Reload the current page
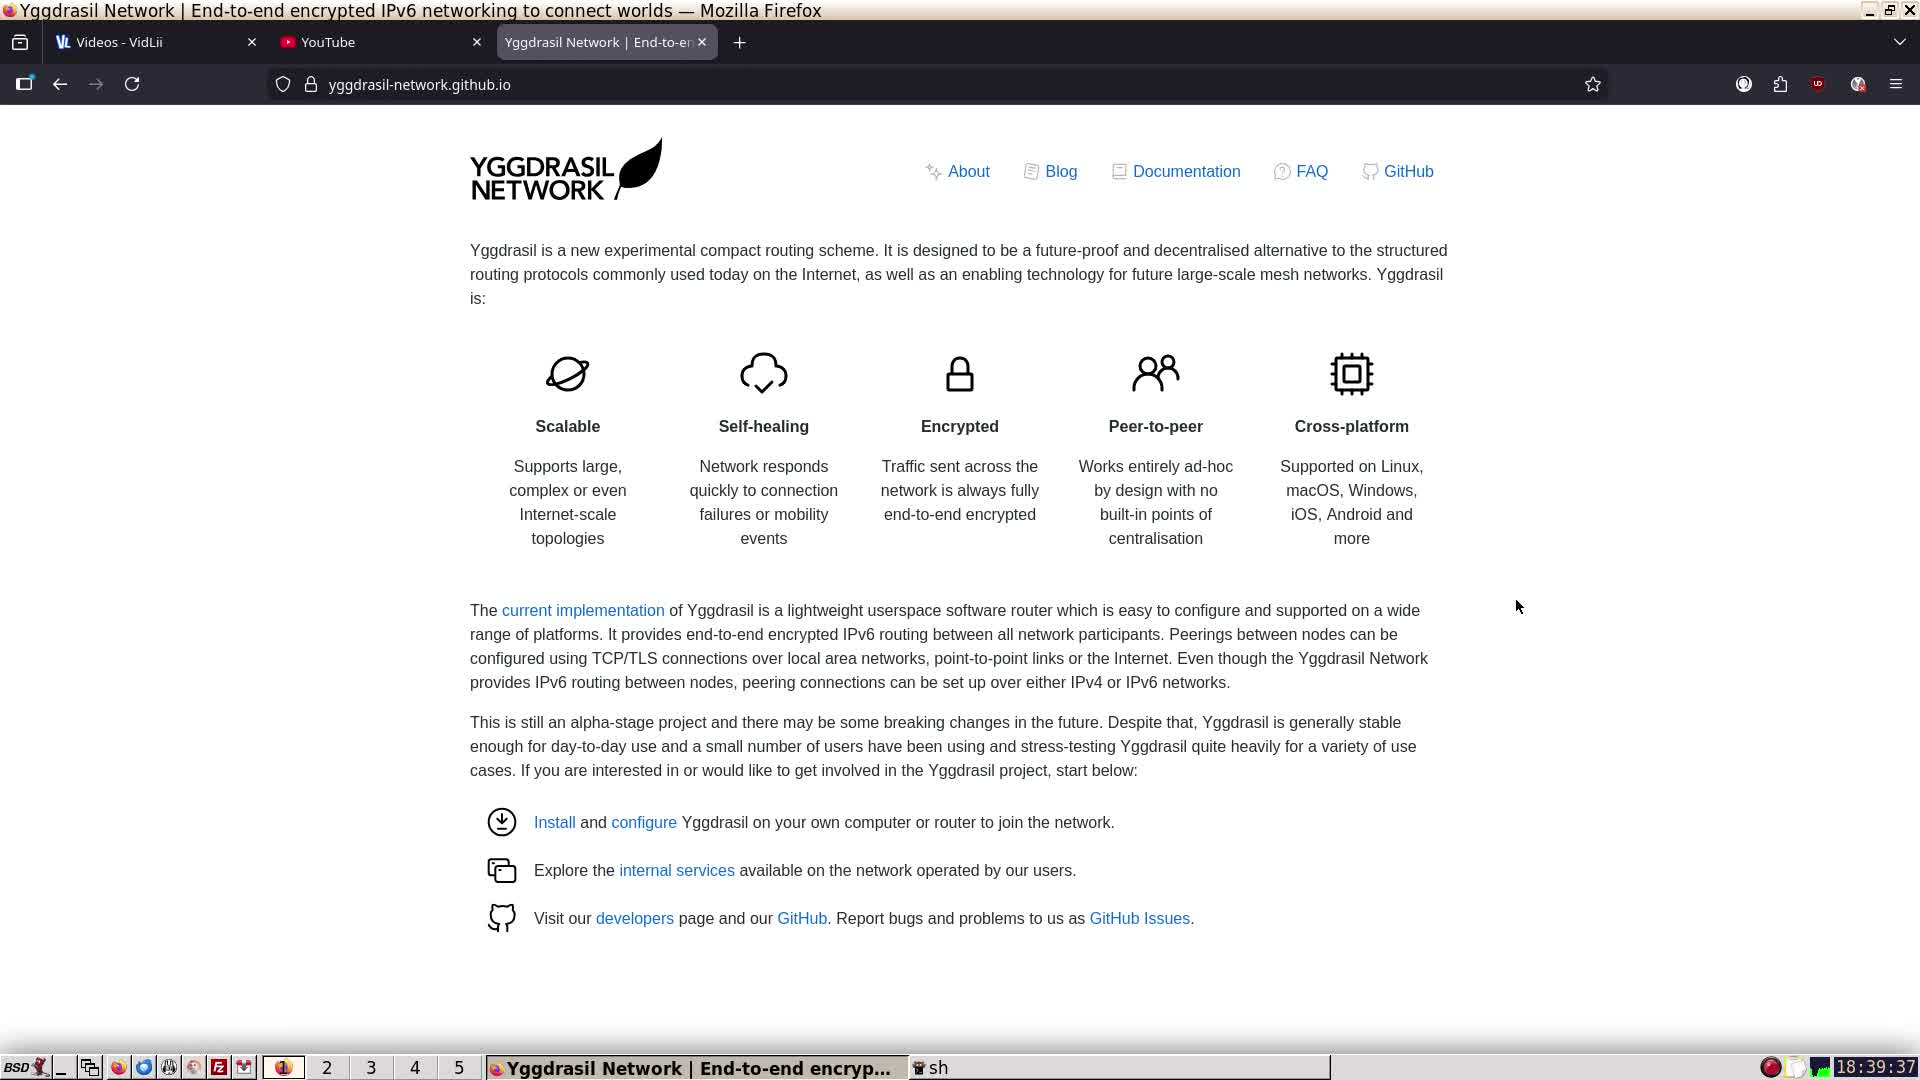Viewport: 1920px width, 1080px height. tap(132, 85)
